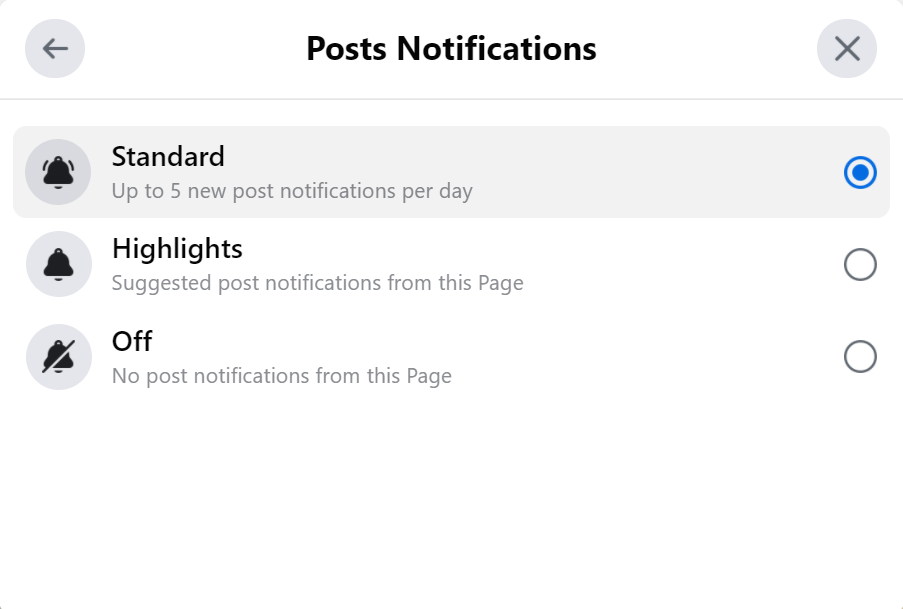Choose the Standard option label

168,157
